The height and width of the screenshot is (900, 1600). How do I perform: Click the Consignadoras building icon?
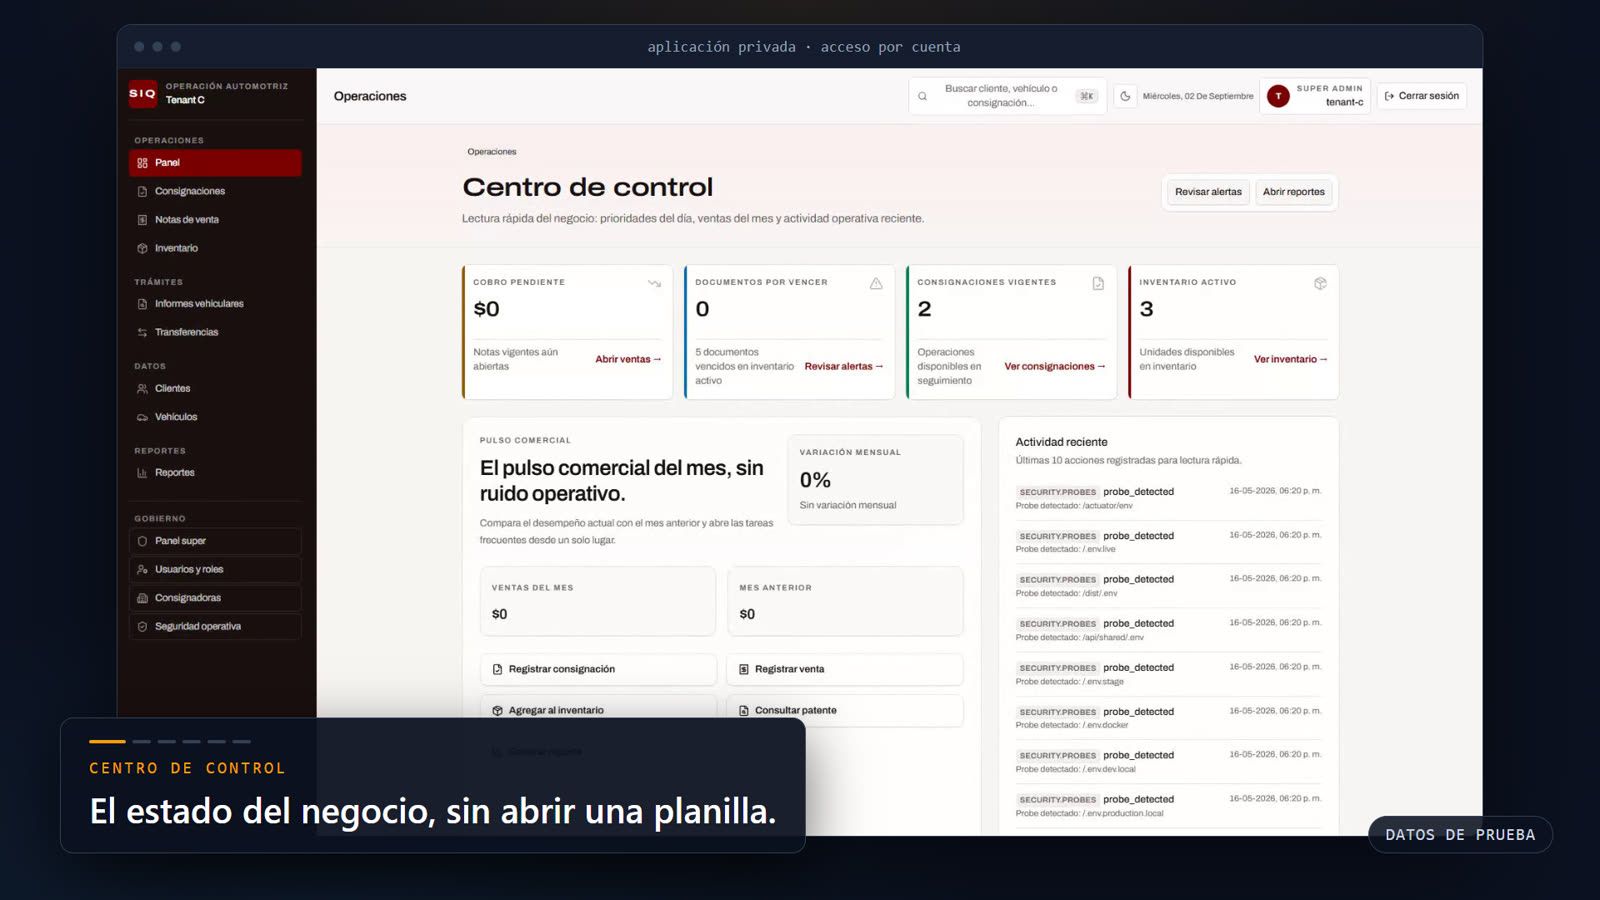click(142, 598)
